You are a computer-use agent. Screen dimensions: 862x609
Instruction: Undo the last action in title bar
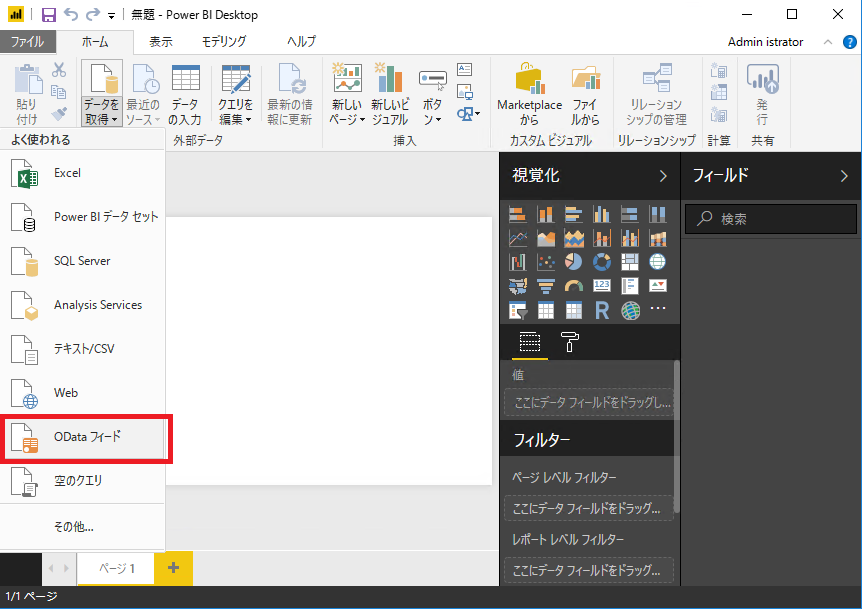pos(71,15)
